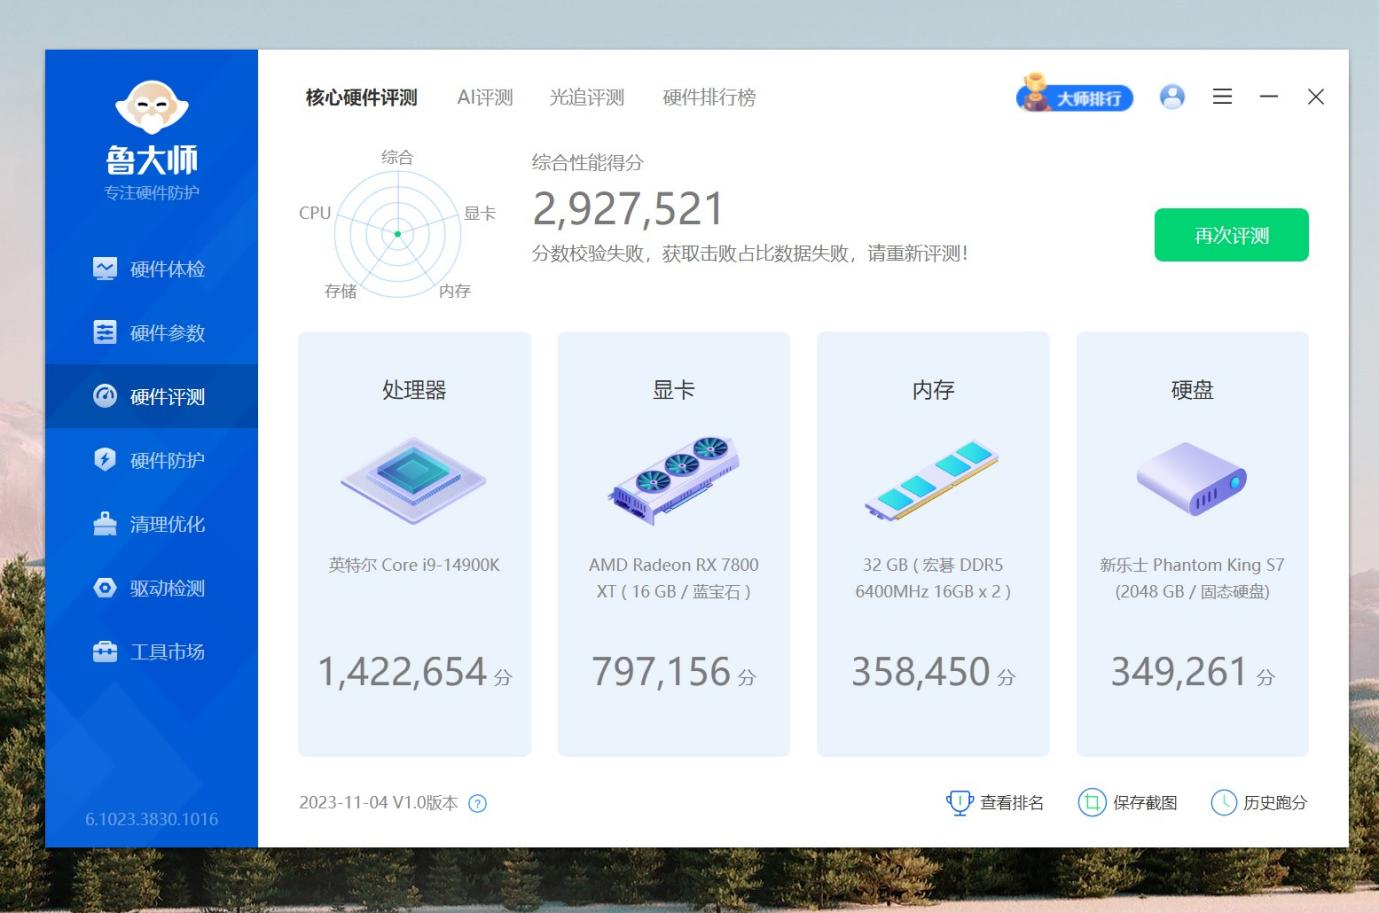Image resolution: width=1379 pixels, height=913 pixels.
Task: Open 硬件体检 in sidebar
Action: click(x=151, y=269)
